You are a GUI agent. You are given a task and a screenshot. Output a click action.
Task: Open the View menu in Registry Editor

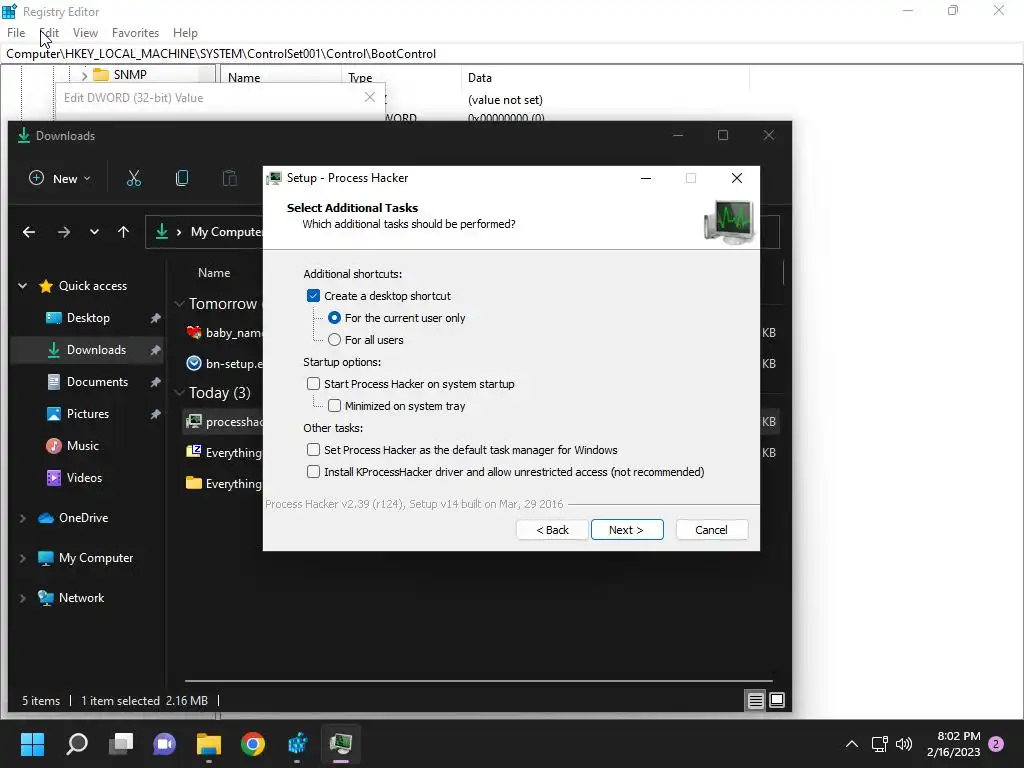tap(85, 33)
